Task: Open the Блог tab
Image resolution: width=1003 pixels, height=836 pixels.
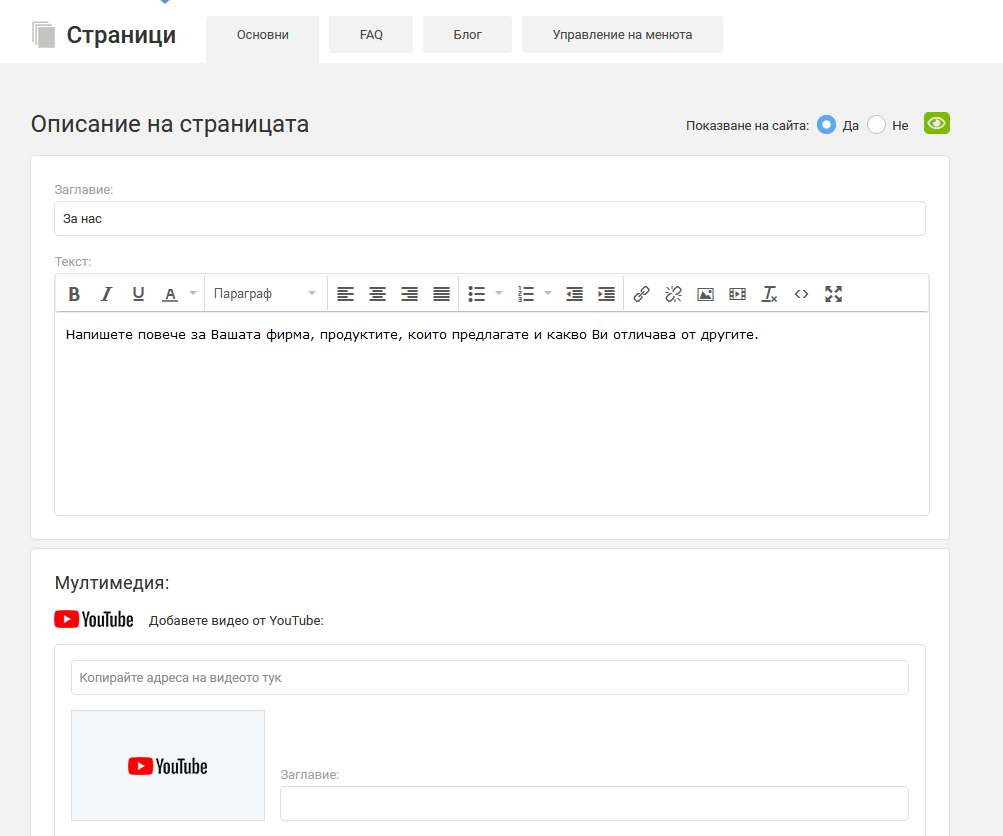Action: (x=468, y=35)
